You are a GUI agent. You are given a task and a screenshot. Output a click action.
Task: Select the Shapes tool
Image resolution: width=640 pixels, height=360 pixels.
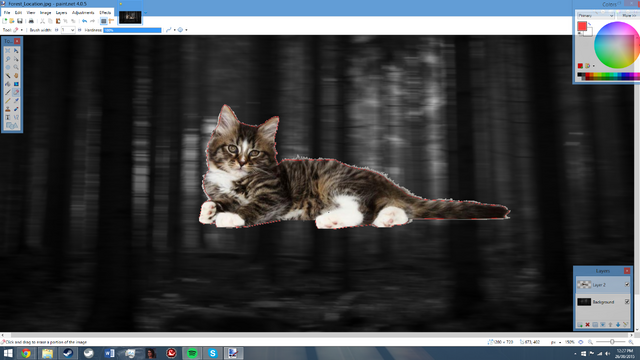[x=12, y=126]
